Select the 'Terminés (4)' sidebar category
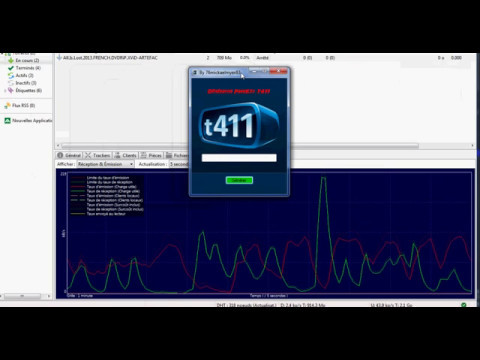480x360 pixels. [28, 68]
